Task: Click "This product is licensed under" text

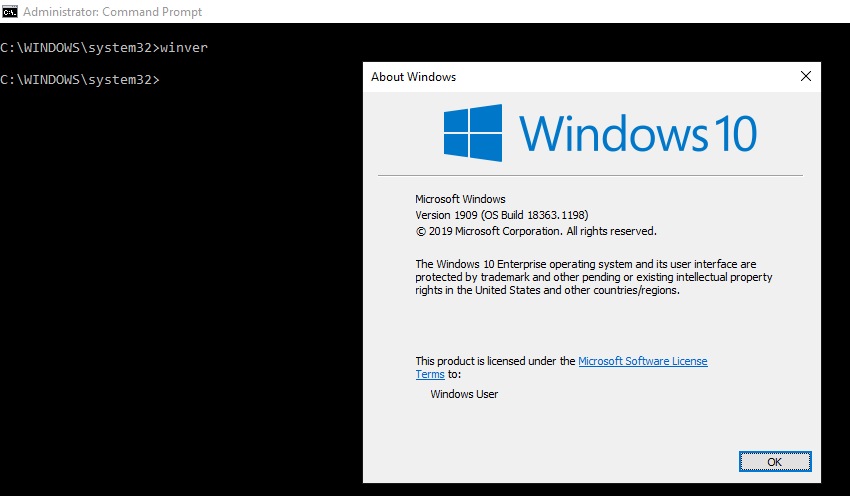Action: (x=495, y=361)
